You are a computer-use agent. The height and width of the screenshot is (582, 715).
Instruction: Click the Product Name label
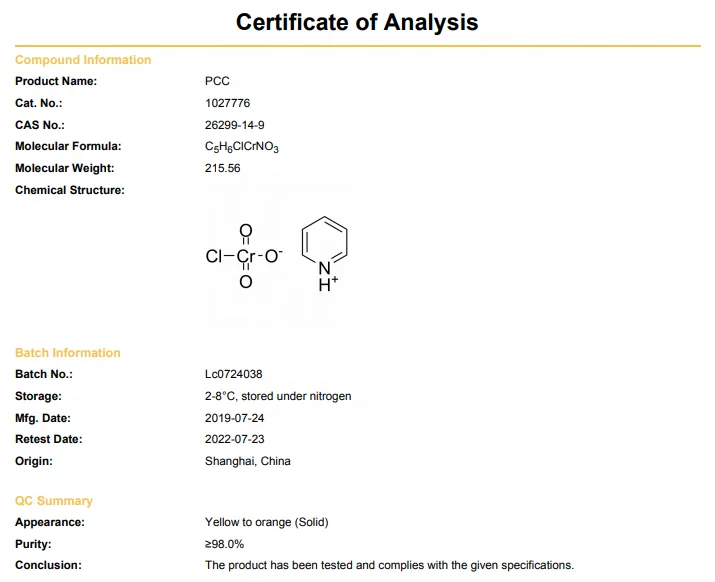(56, 81)
